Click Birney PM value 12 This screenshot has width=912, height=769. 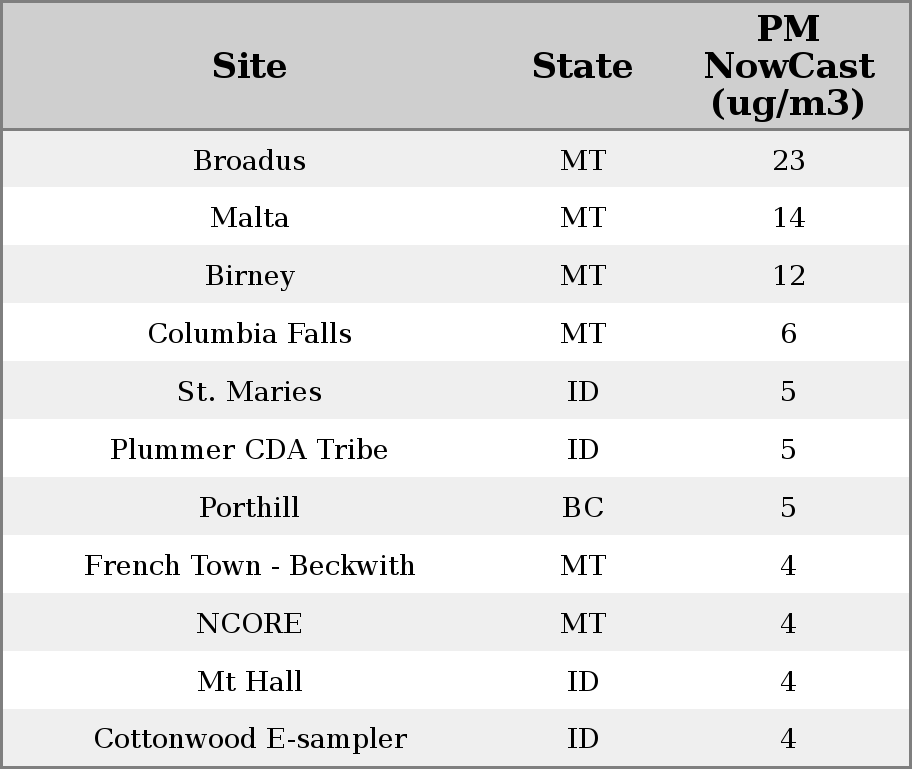tap(788, 276)
